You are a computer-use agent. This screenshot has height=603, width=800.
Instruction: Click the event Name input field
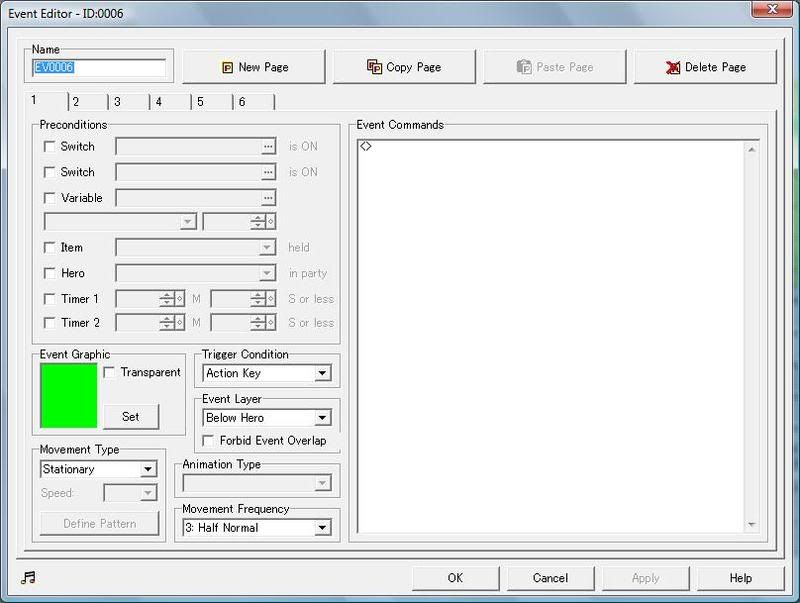click(x=99, y=67)
